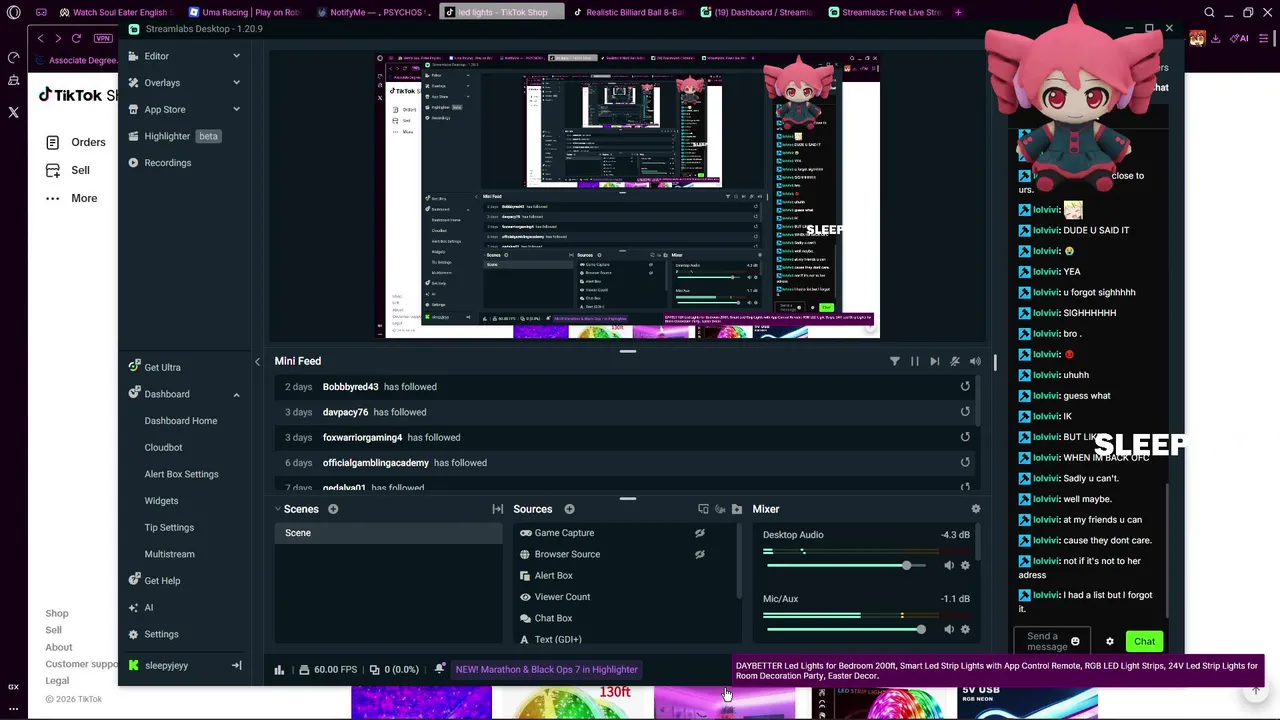
Task: Open performance stats bar-chart icon
Action: (279, 669)
